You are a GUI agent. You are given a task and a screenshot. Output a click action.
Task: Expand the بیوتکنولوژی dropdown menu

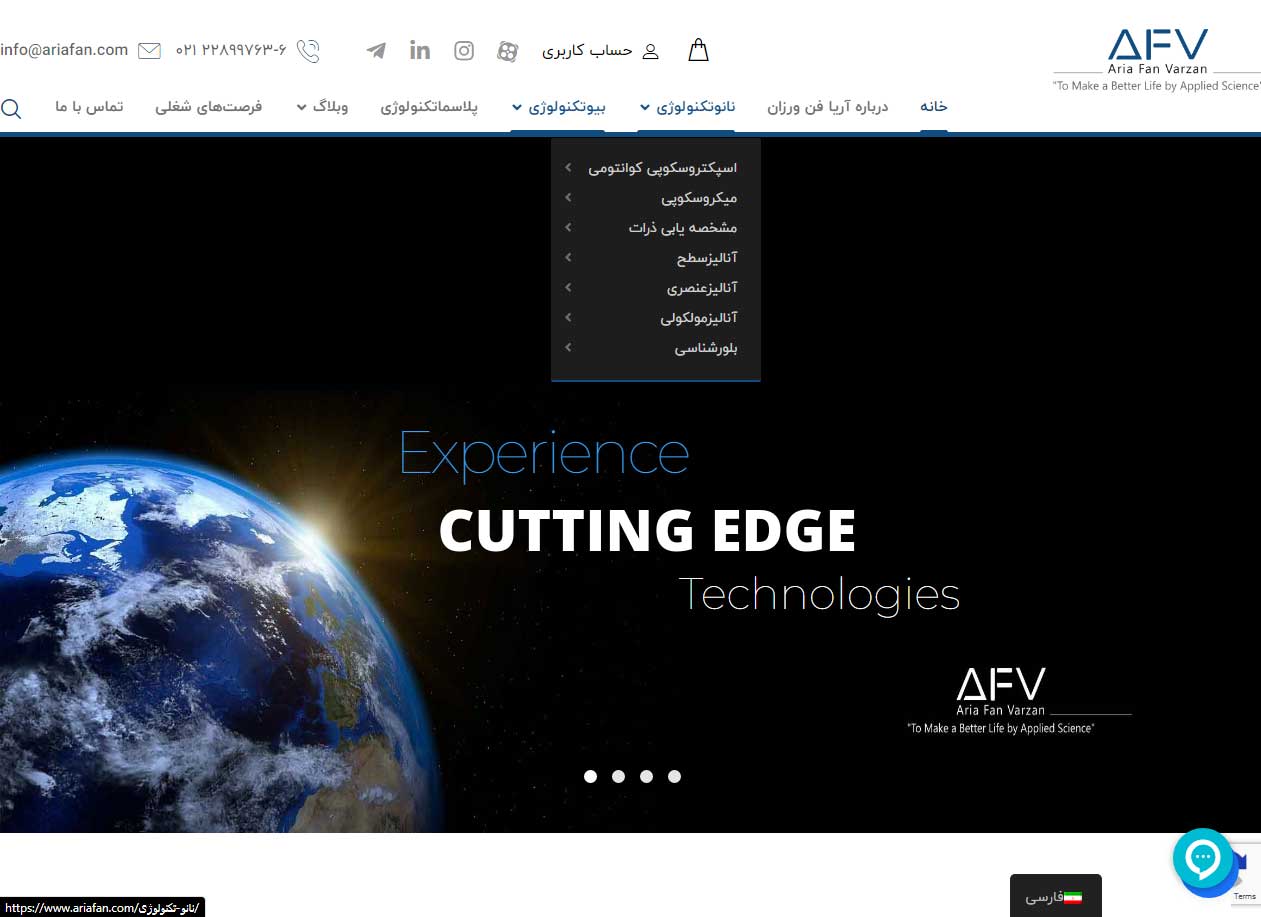[558, 107]
